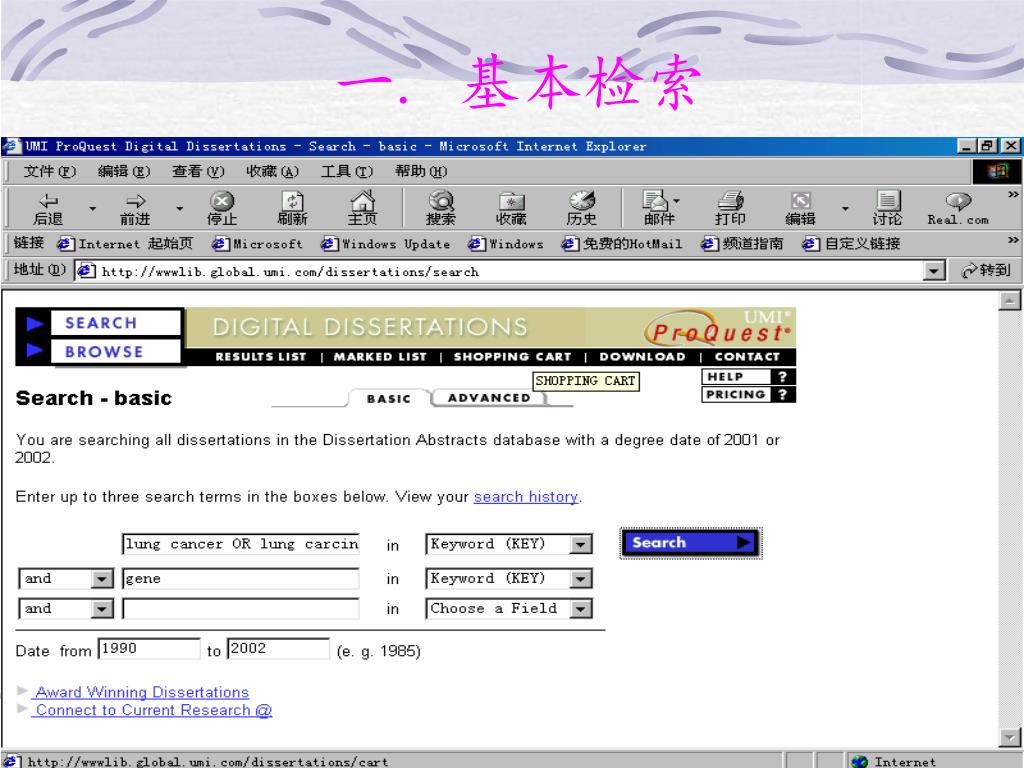Expand the address bar dropdown
Screen dimensions: 1024x768
[935, 270]
